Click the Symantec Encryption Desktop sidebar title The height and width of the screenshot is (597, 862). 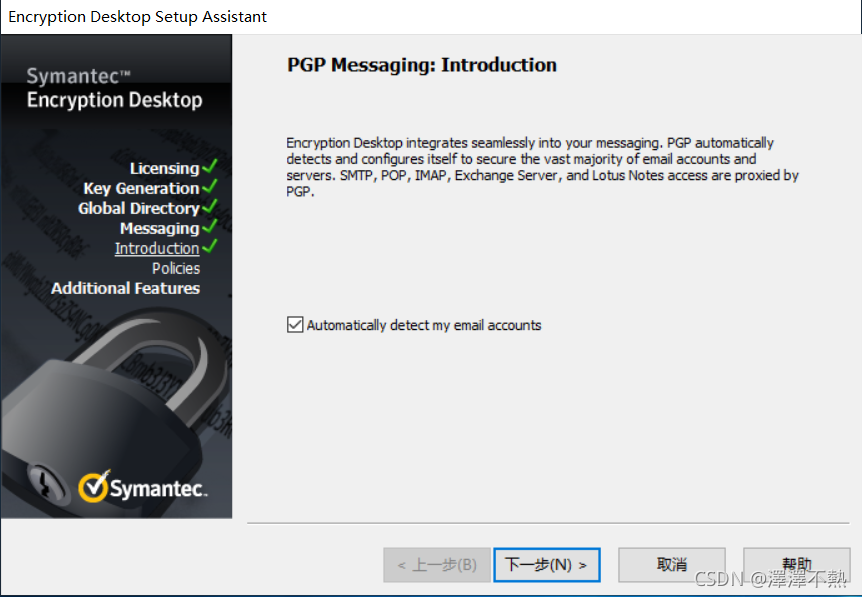tap(114, 89)
